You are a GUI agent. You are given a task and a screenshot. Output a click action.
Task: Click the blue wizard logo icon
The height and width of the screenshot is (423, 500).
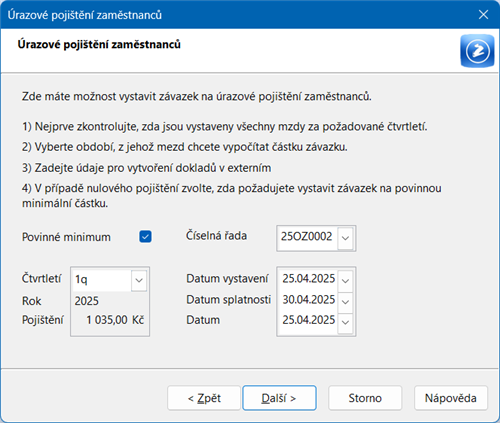tap(477, 51)
